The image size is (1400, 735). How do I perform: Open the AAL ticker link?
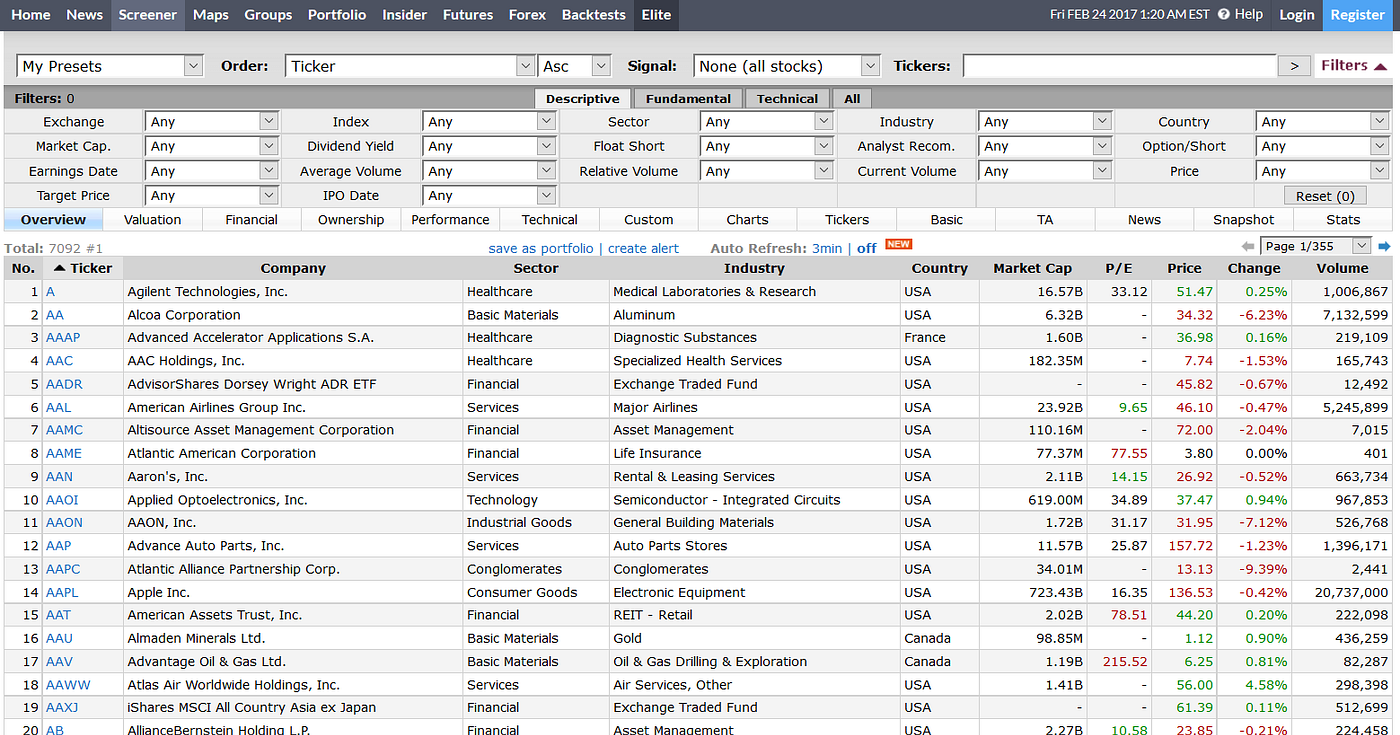59,407
